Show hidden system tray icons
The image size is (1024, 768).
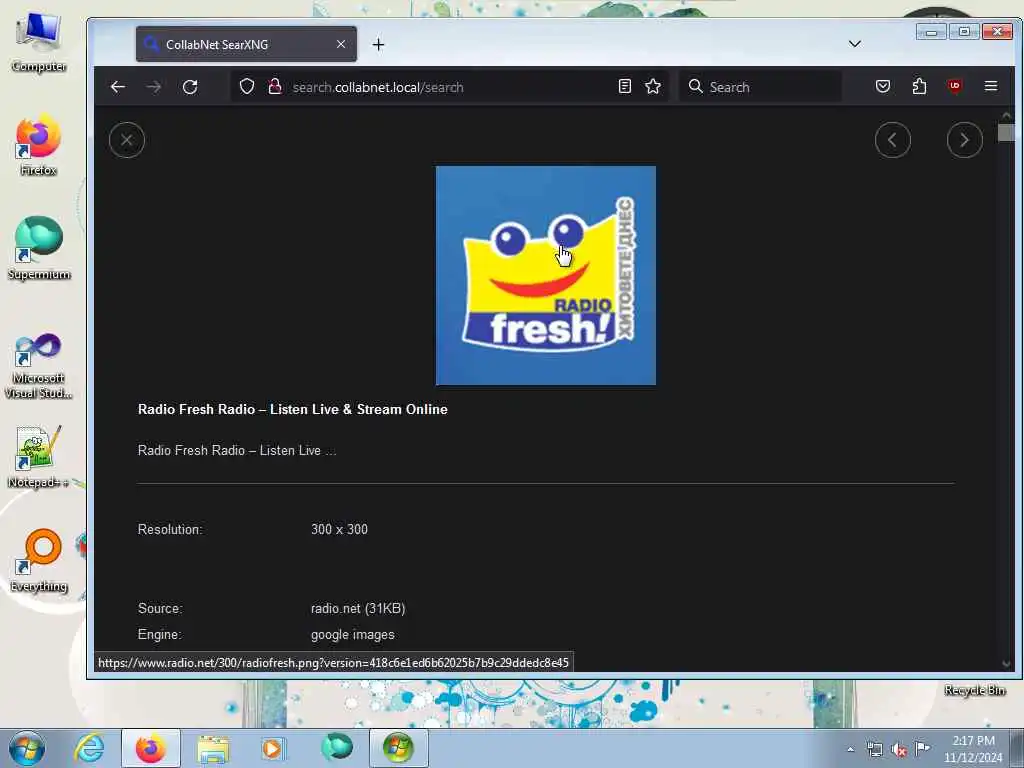click(x=850, y=750)
